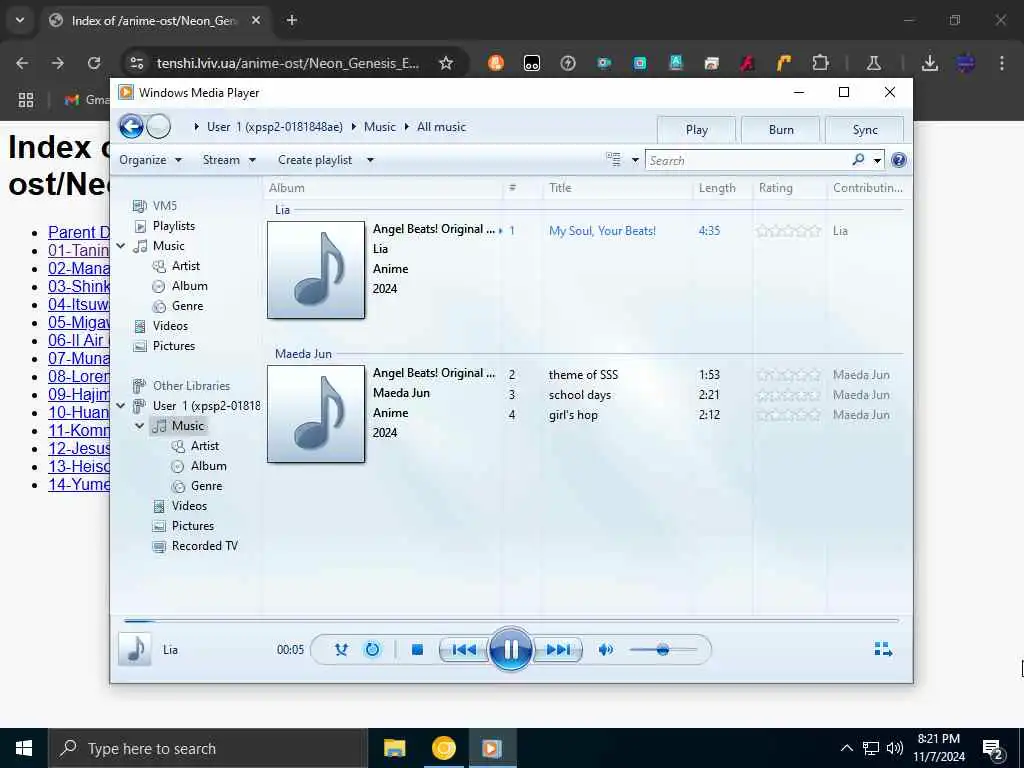Switch to the Sync tab
1024x768 pixels.
click(x=865, y=129)
